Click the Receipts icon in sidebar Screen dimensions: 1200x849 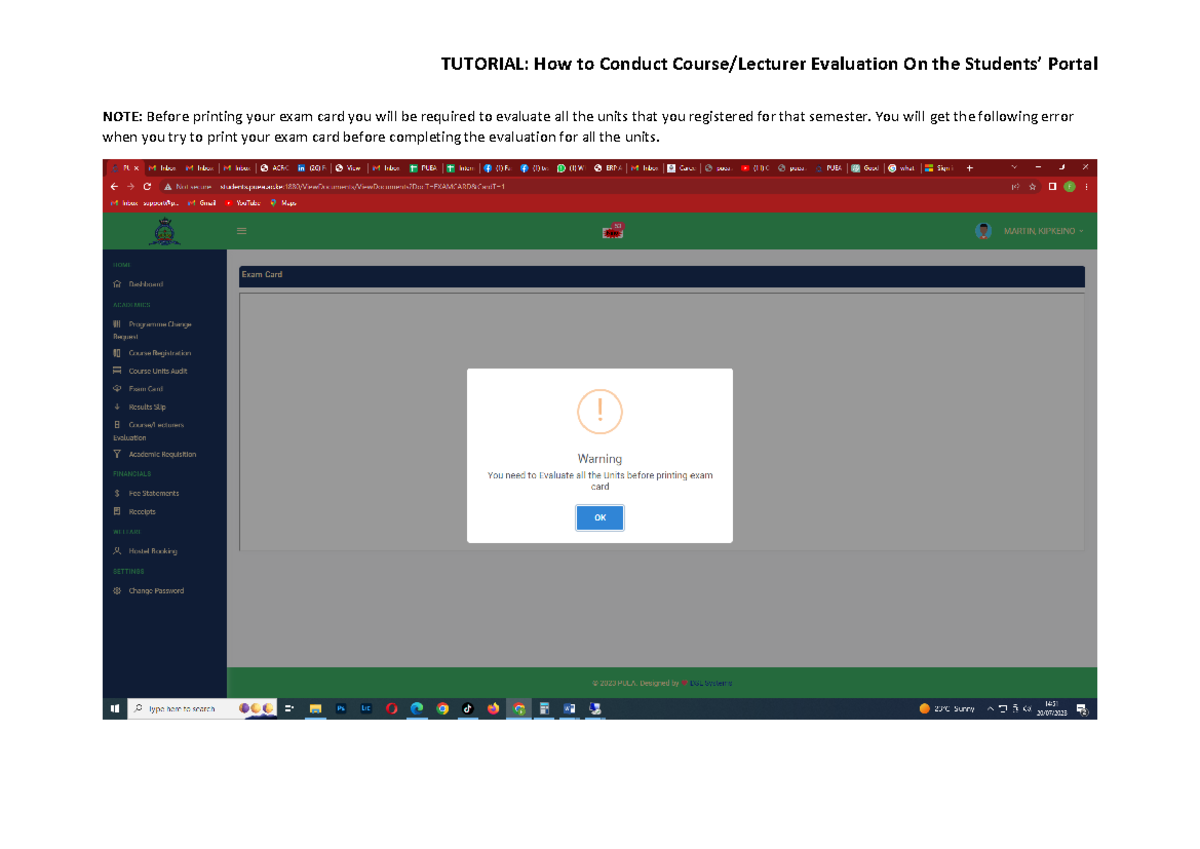117,511
